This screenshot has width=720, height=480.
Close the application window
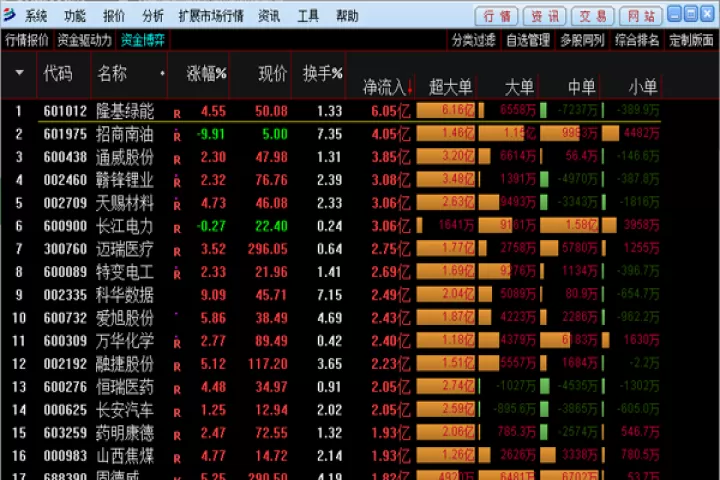point(708,14)
